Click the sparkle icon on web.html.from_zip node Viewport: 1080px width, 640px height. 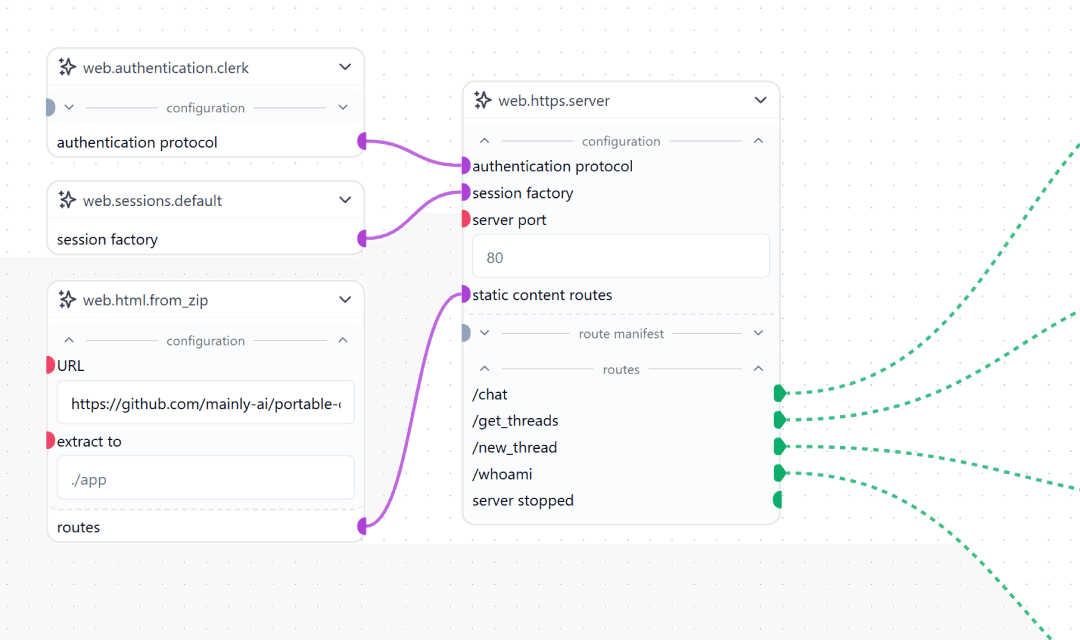coord(67,300)
